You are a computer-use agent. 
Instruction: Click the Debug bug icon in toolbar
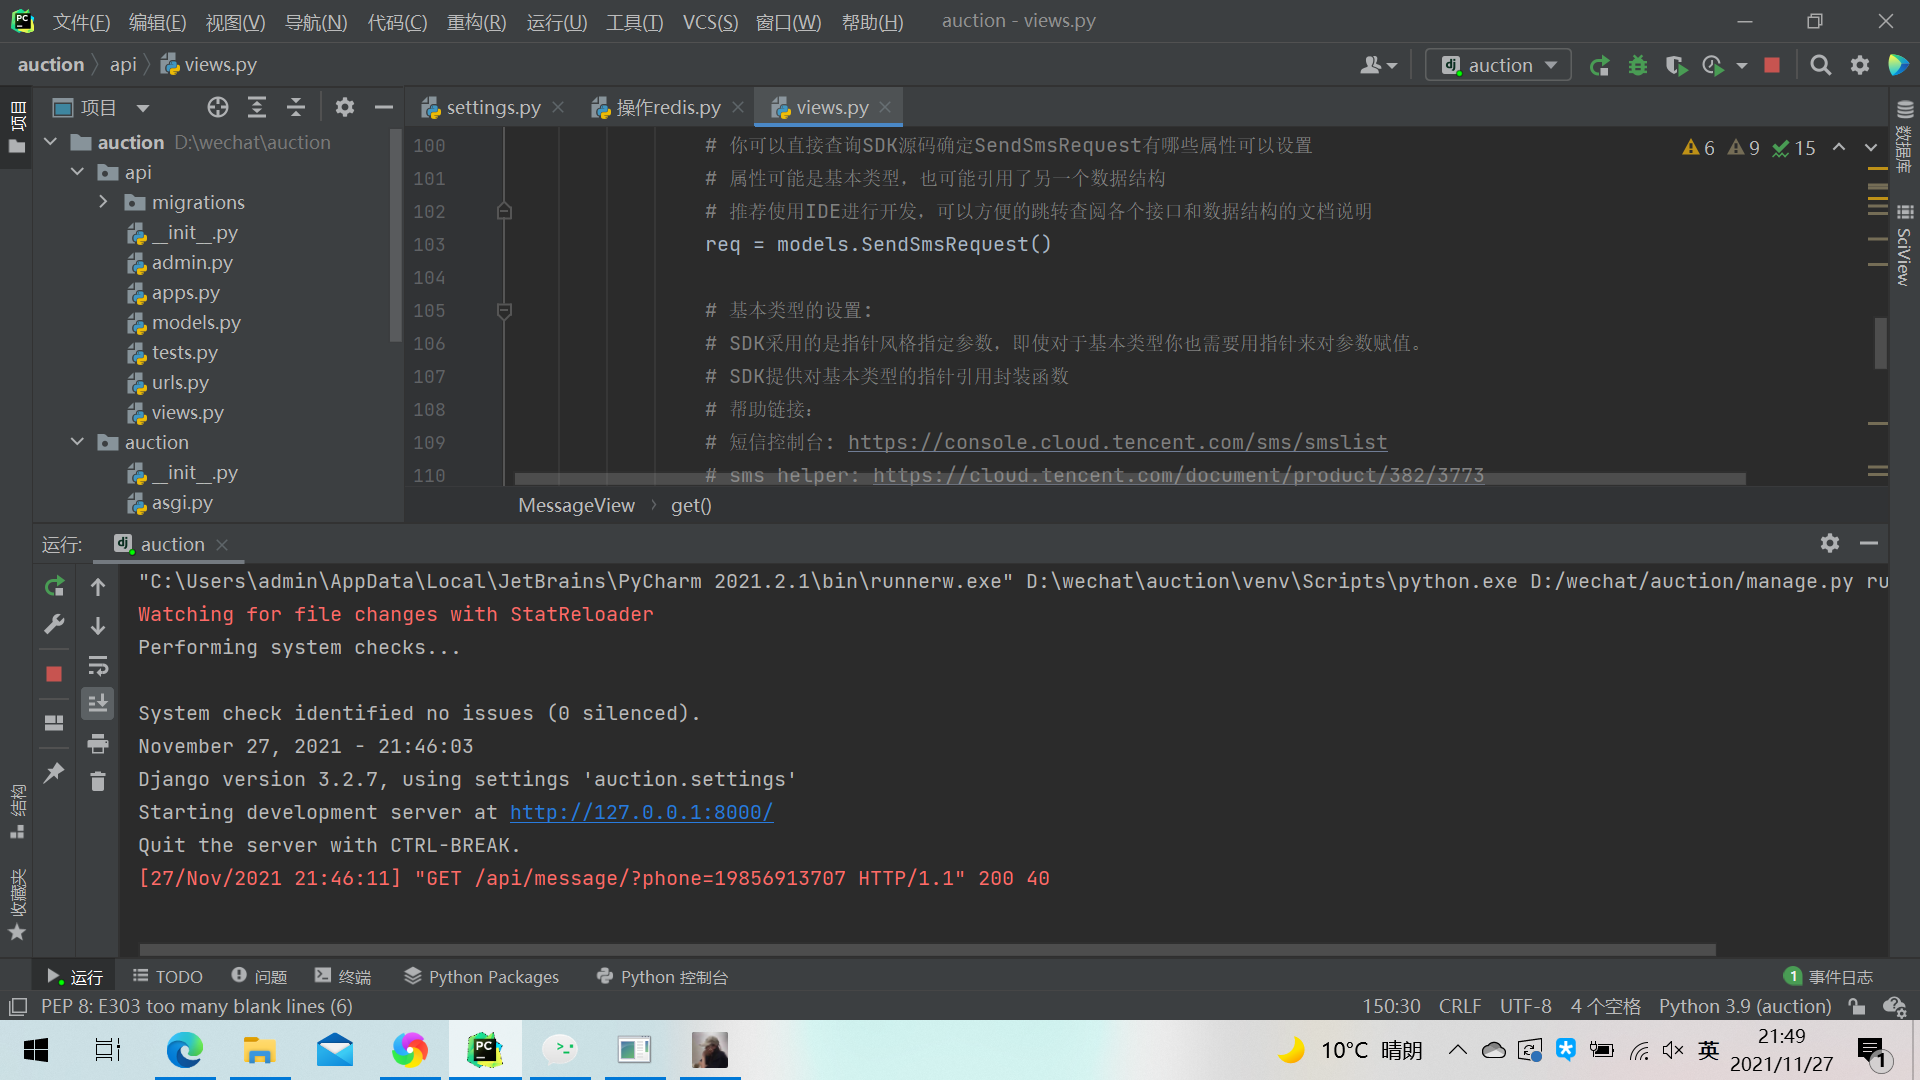(1637, 66)
